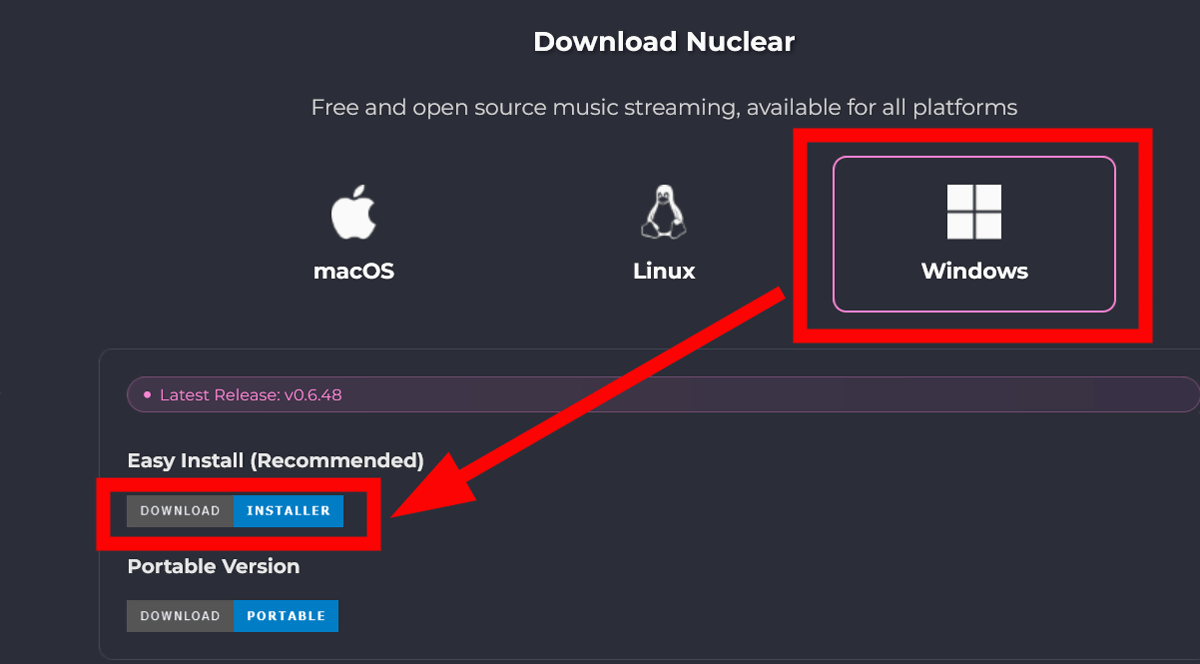Select the macOS platform label
Image resolution: width=1200 pixels, height=664 pixels.
coord(353,271)
